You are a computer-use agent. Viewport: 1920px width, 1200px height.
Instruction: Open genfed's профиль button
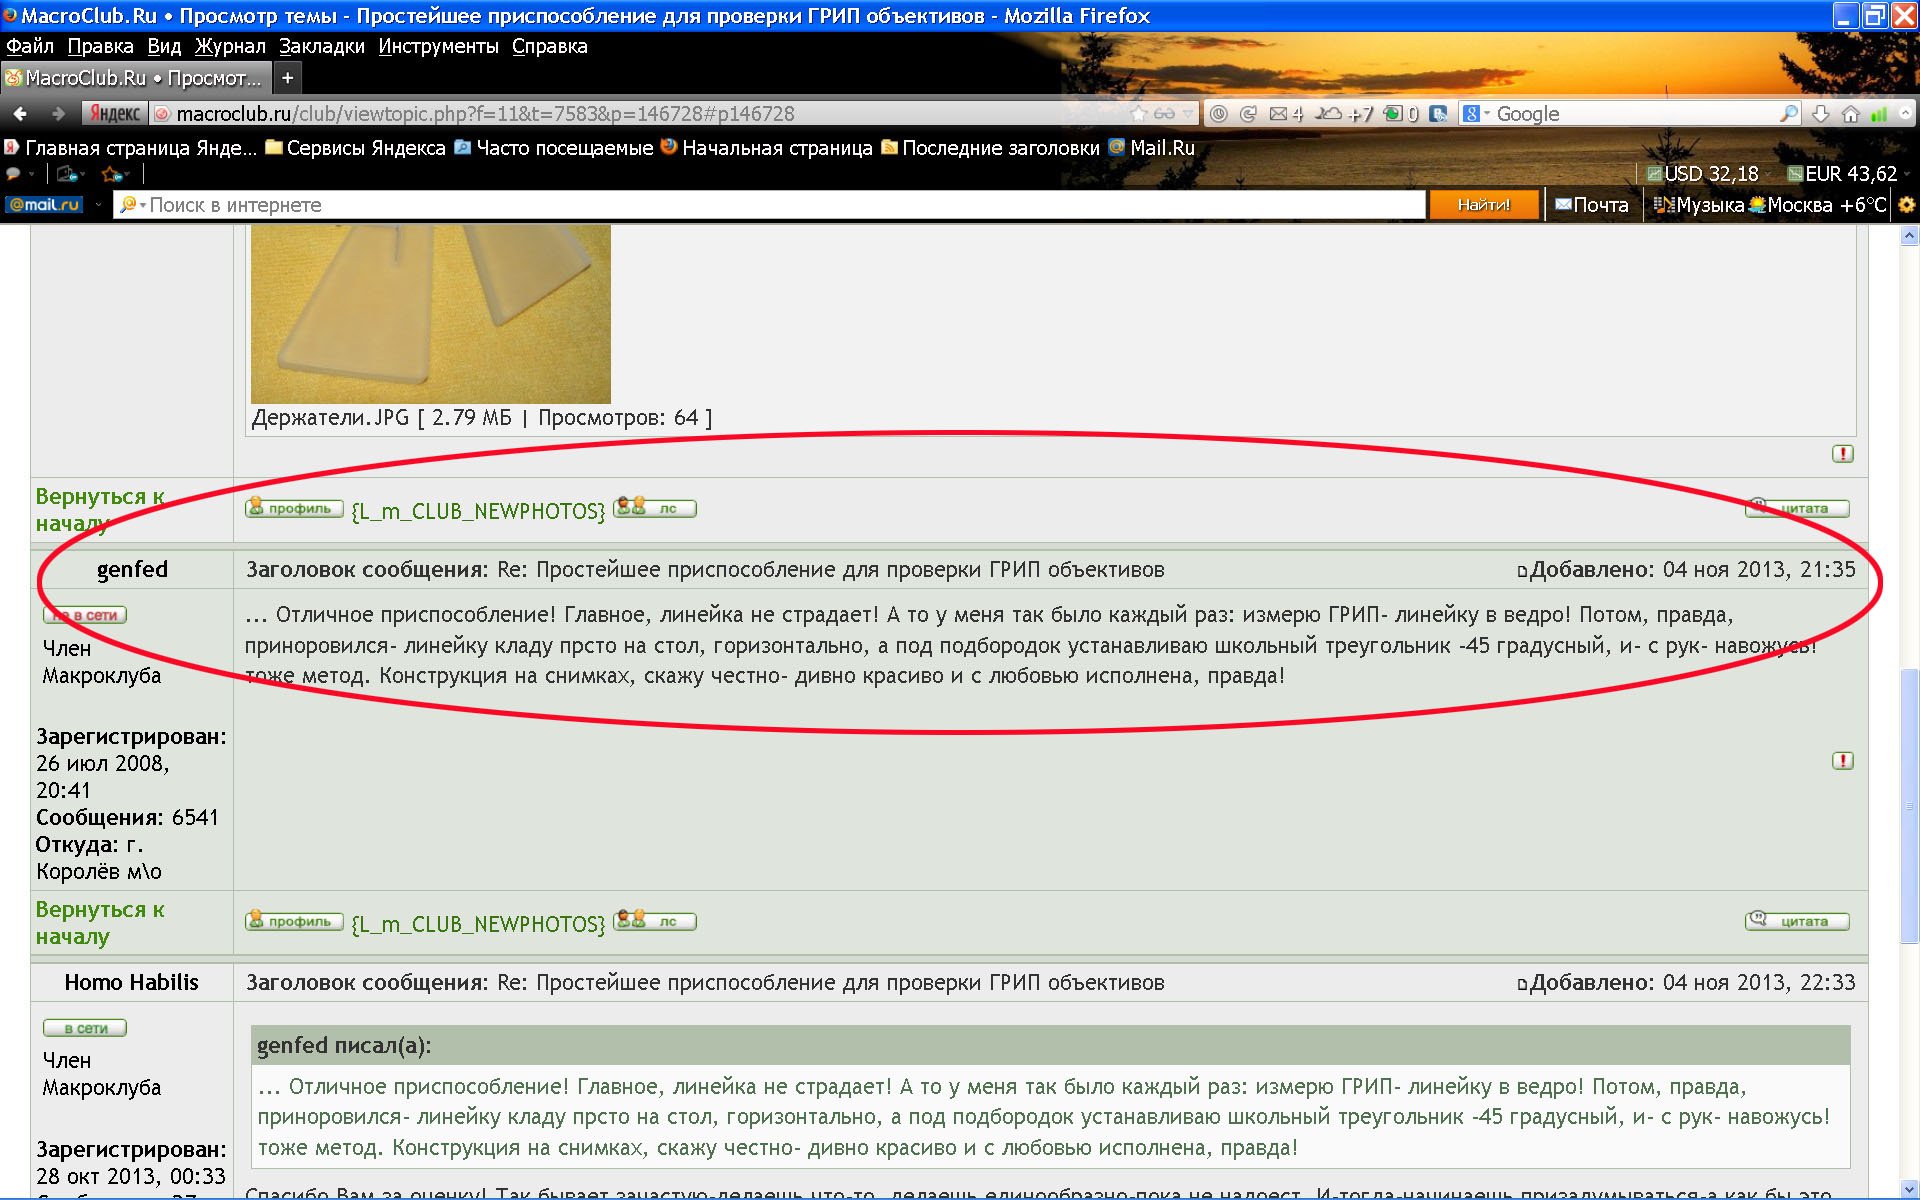[294, 921]
